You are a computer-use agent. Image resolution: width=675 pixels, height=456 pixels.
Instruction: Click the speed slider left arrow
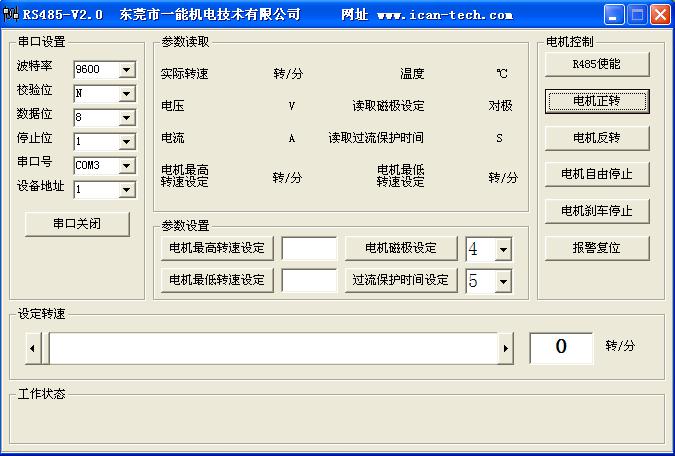(33, 348)
